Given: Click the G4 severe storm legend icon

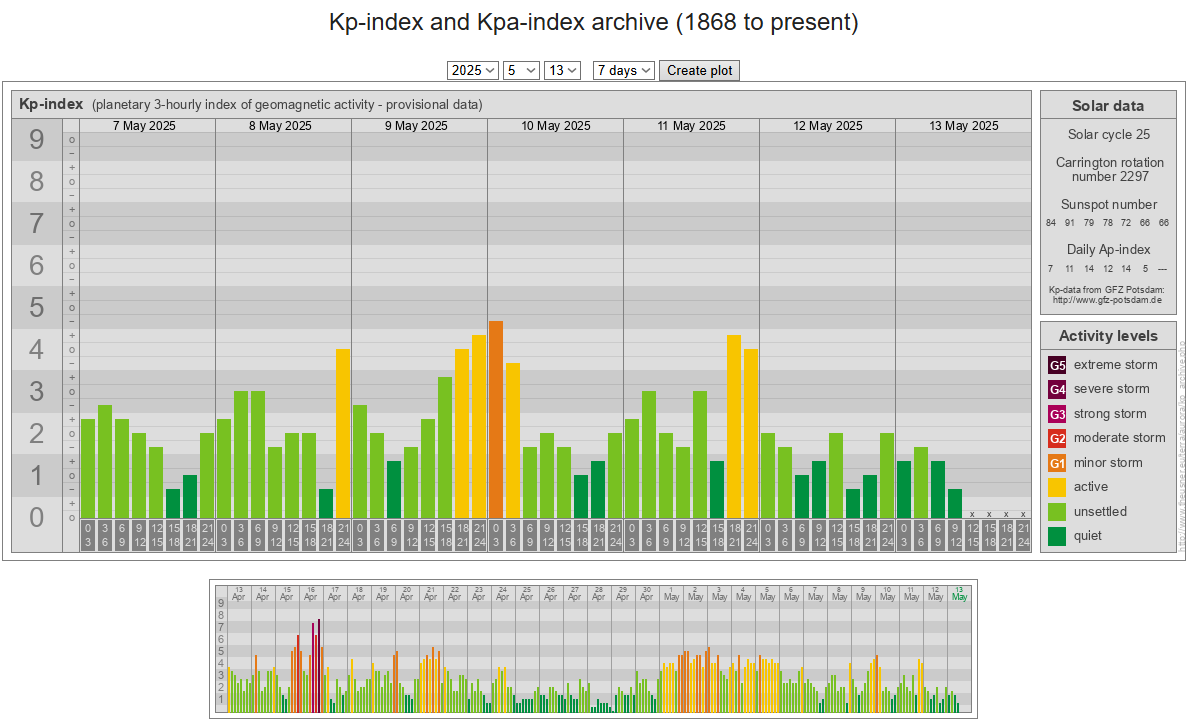Looking at the screenshot, I should (x=1057, y=389).
